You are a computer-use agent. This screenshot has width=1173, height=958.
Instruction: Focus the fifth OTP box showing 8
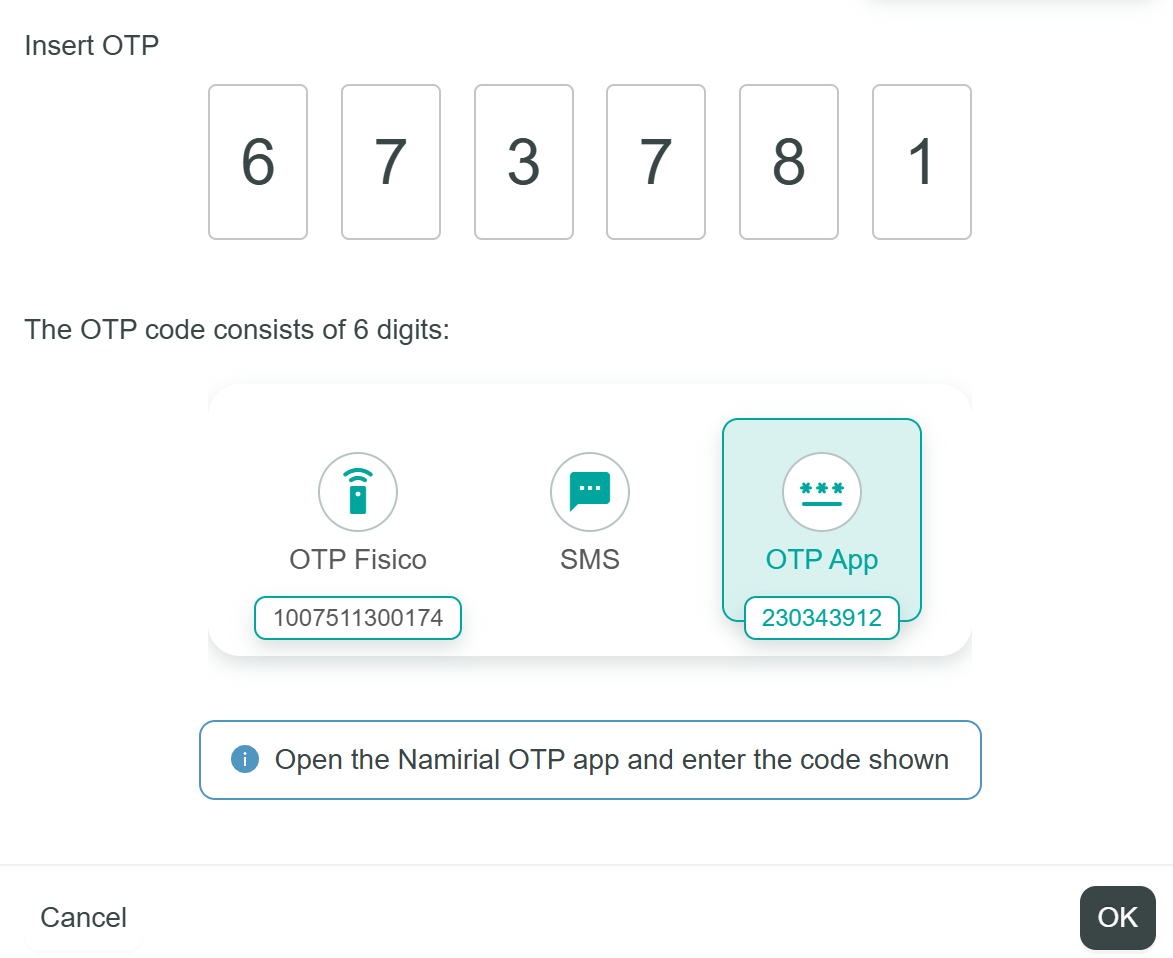789,162
